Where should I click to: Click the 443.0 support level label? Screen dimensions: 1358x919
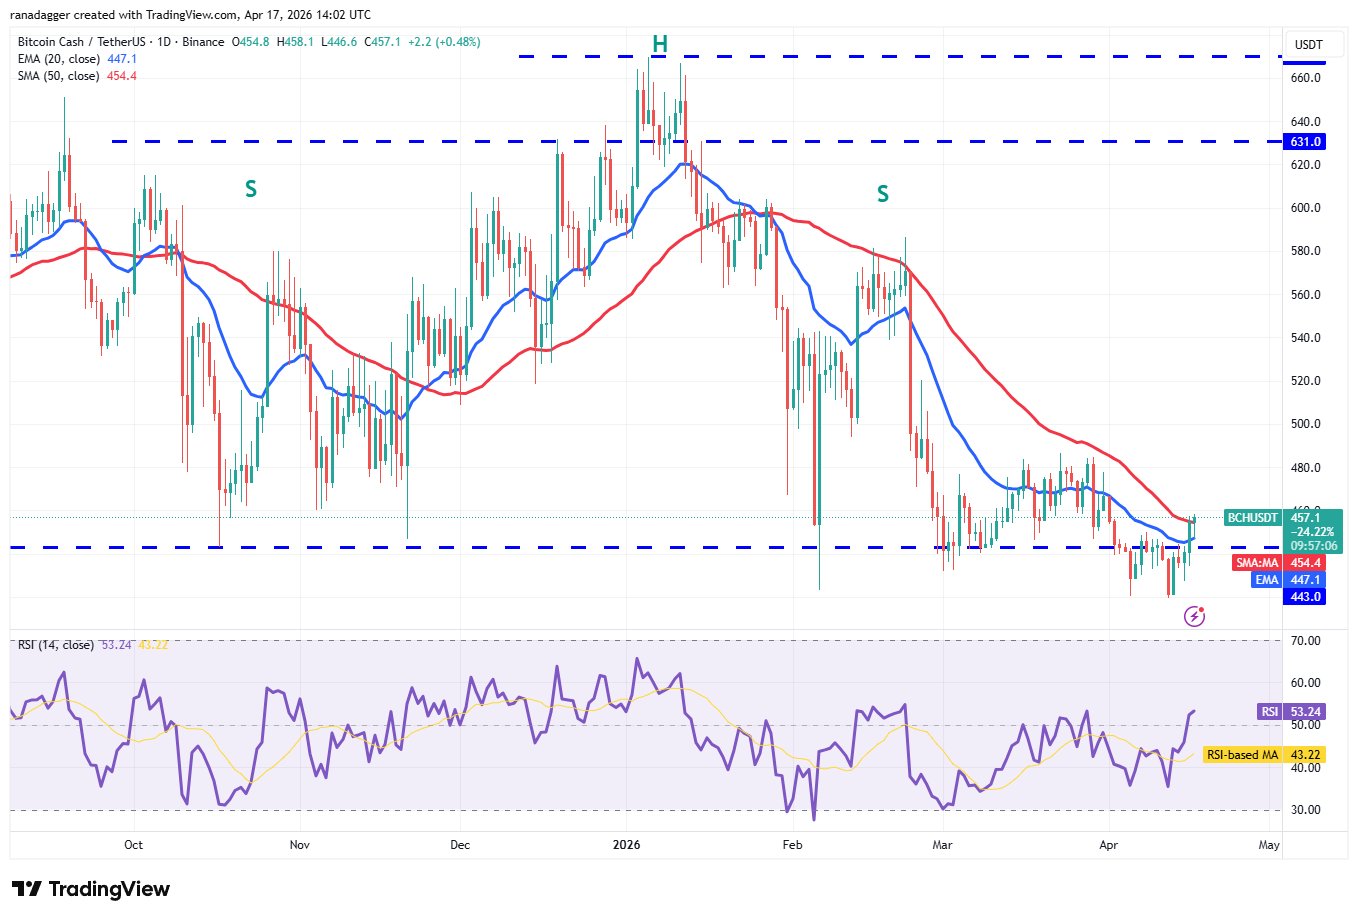(x=1305, y=597)
